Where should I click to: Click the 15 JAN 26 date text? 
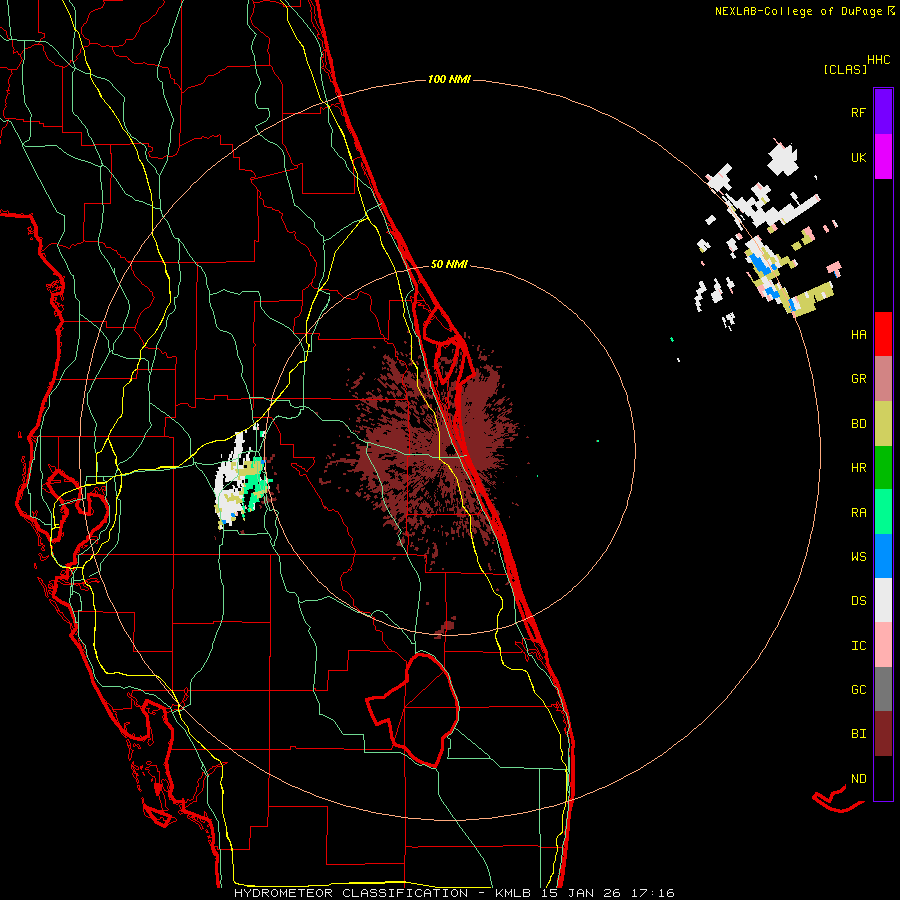[580, 893]
